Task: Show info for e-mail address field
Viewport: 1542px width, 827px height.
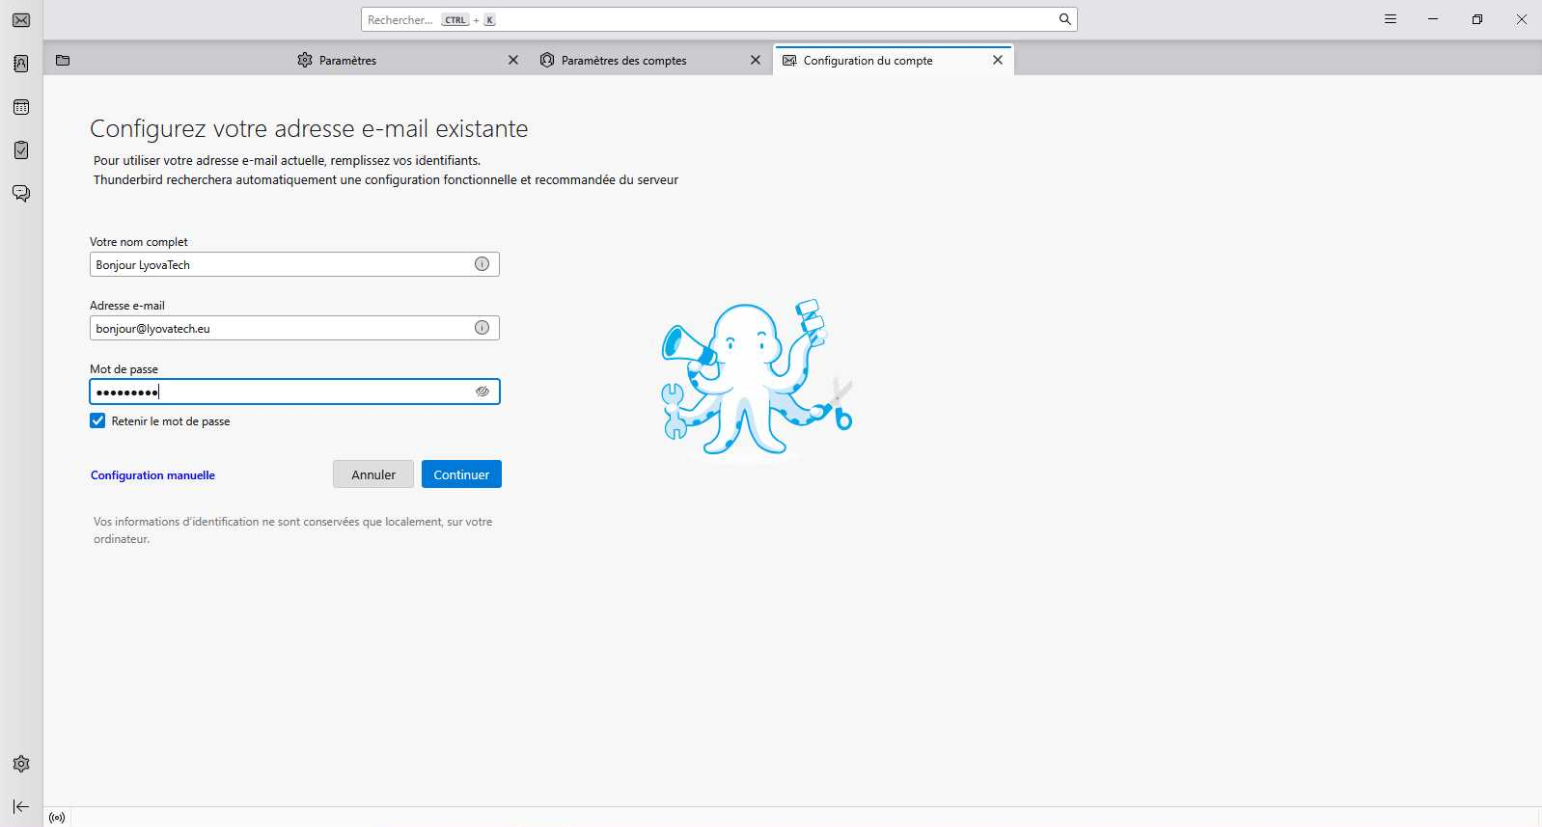Action: [482, 328]
